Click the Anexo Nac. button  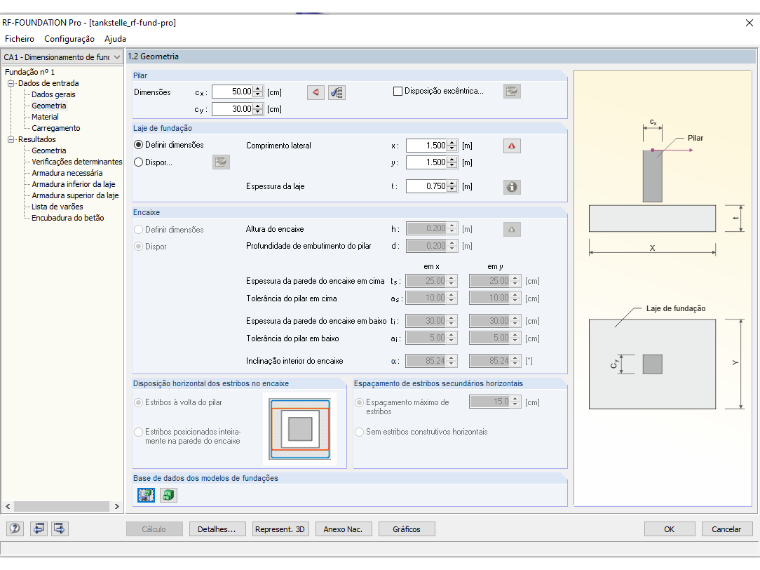[x=343, y=529]
